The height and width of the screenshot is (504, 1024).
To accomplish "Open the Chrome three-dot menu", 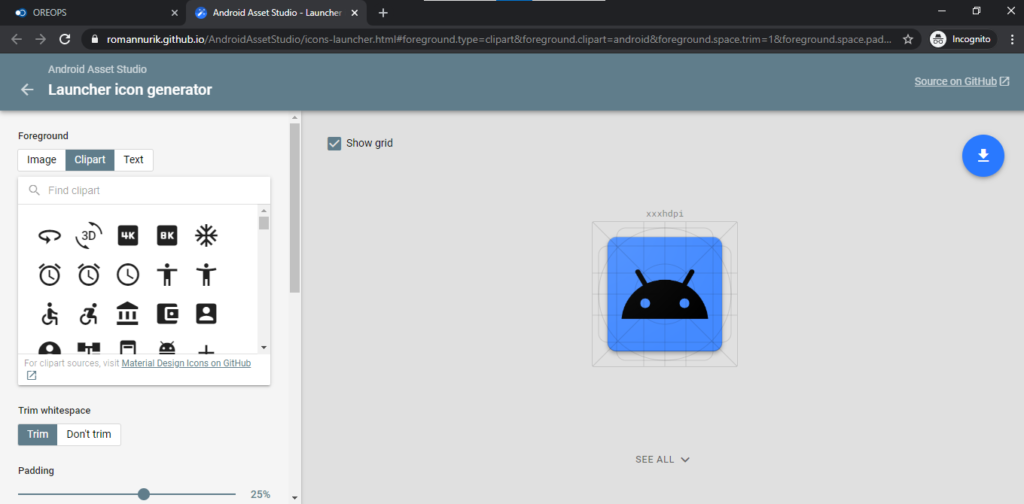I will 1010,39.
